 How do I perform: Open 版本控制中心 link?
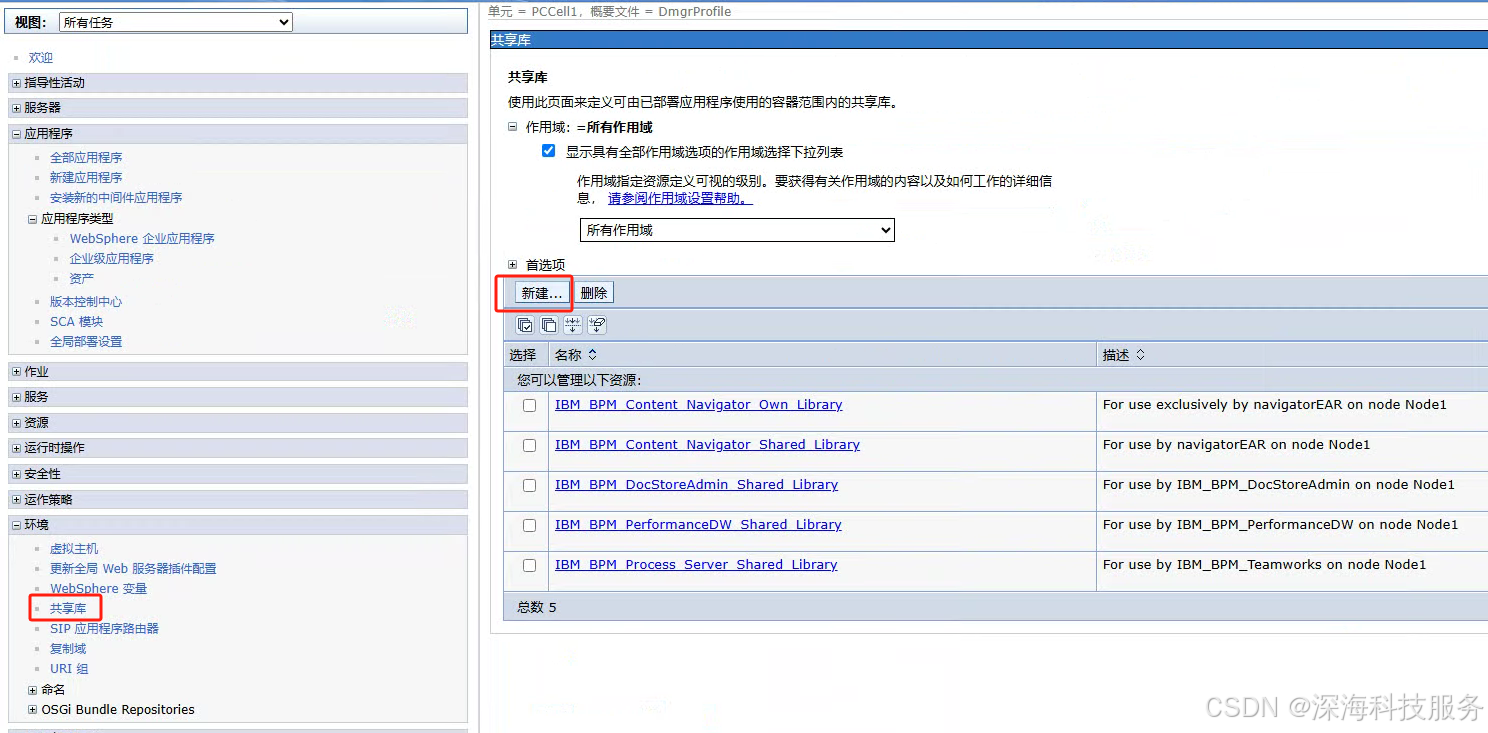point(86,302)
